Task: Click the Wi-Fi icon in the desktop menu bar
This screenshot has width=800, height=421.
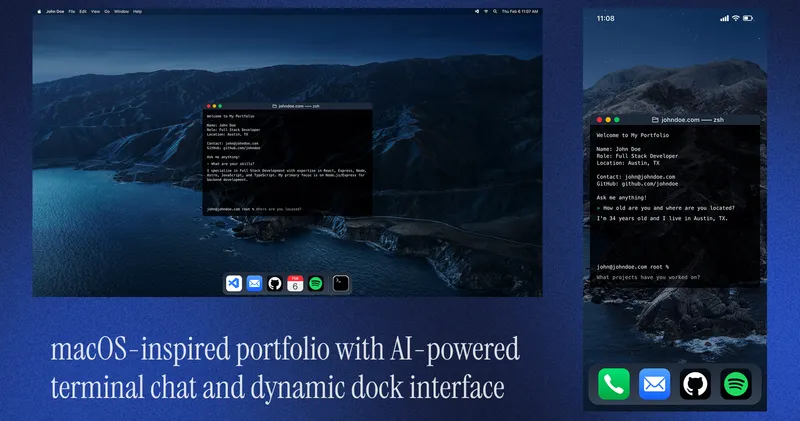Action: click(x=486, y=11)
